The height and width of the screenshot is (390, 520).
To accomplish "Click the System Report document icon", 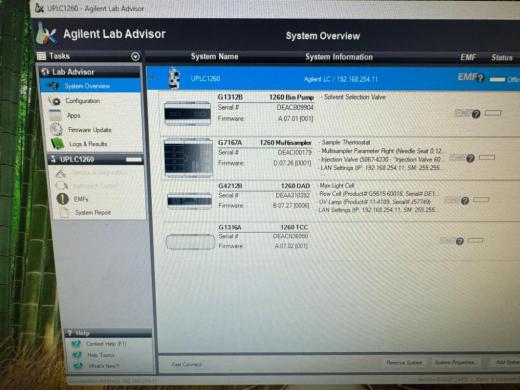I will (64, 212).
